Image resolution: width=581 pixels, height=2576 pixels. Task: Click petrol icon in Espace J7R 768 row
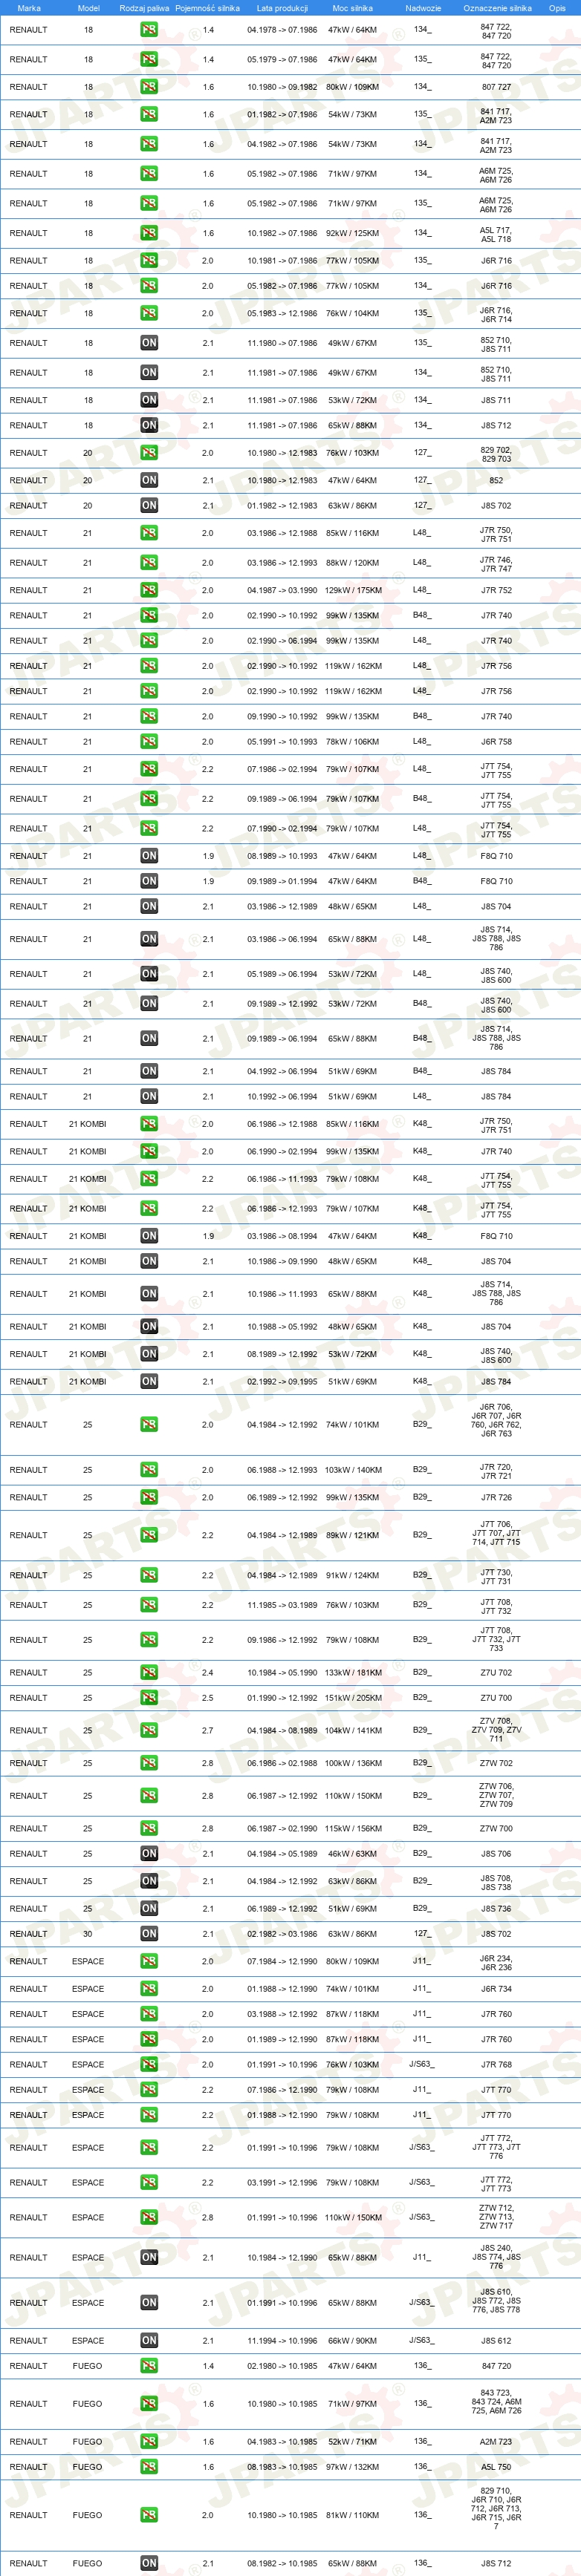(x=149, y=2064)
